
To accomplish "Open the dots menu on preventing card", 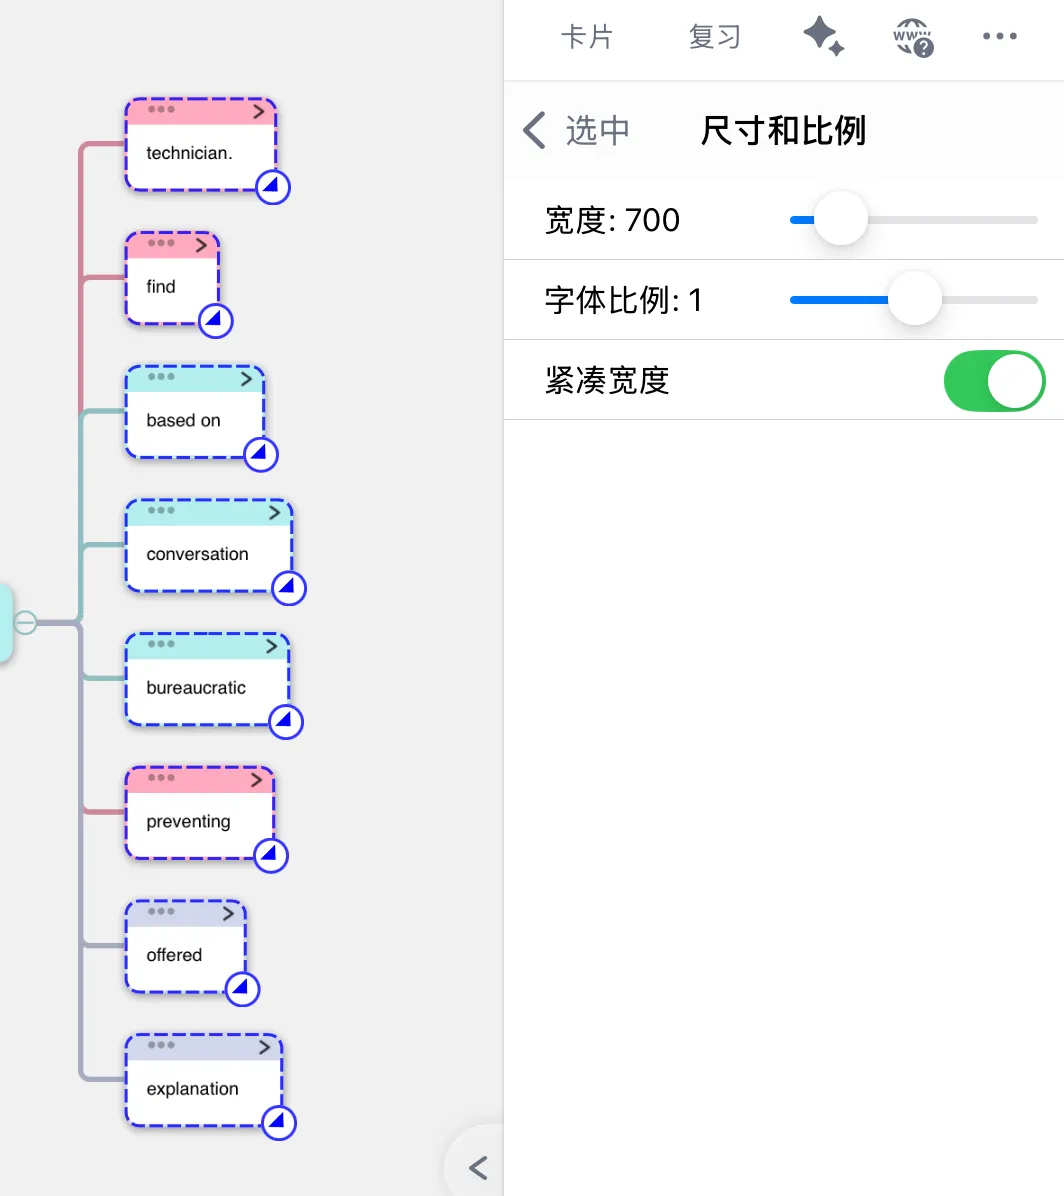I will pos(161,777).
